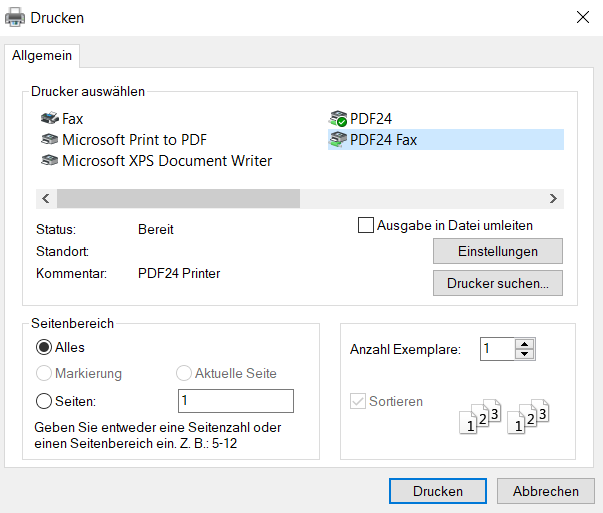This screenshot has width=603, height=513.
Task: Click the Drucken button to print
Action: tap(438, 491)
